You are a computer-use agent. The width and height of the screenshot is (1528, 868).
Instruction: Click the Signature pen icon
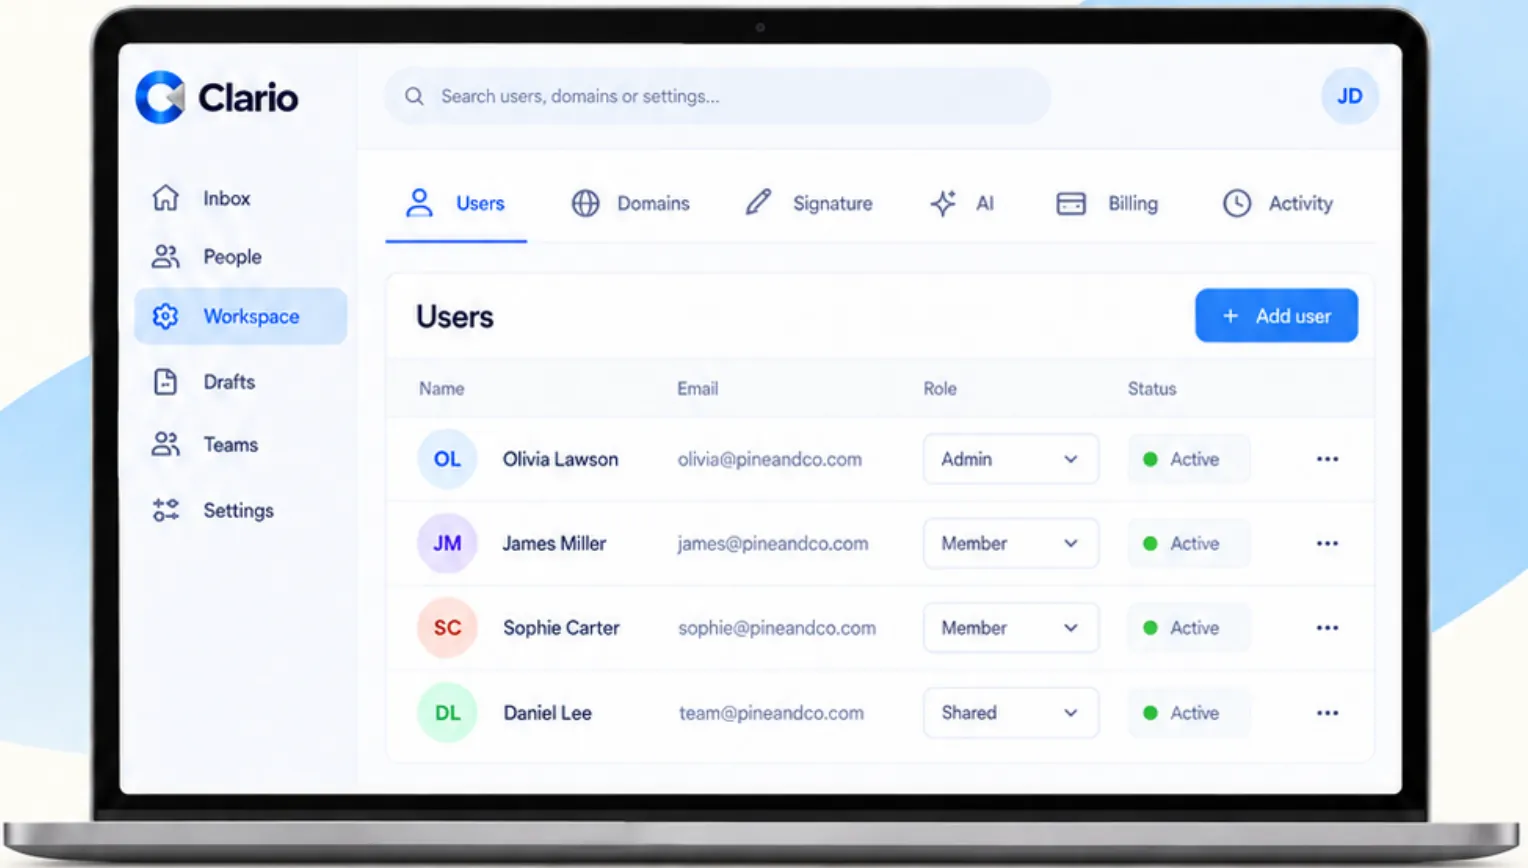click(758, 203)
